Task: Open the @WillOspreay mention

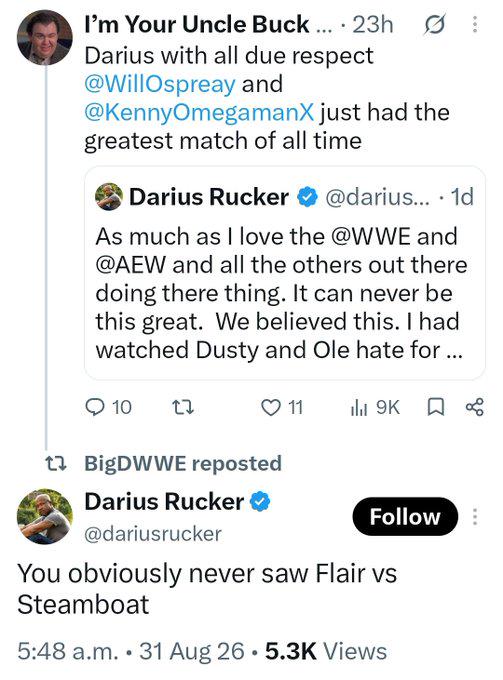Action: [160, 83]
